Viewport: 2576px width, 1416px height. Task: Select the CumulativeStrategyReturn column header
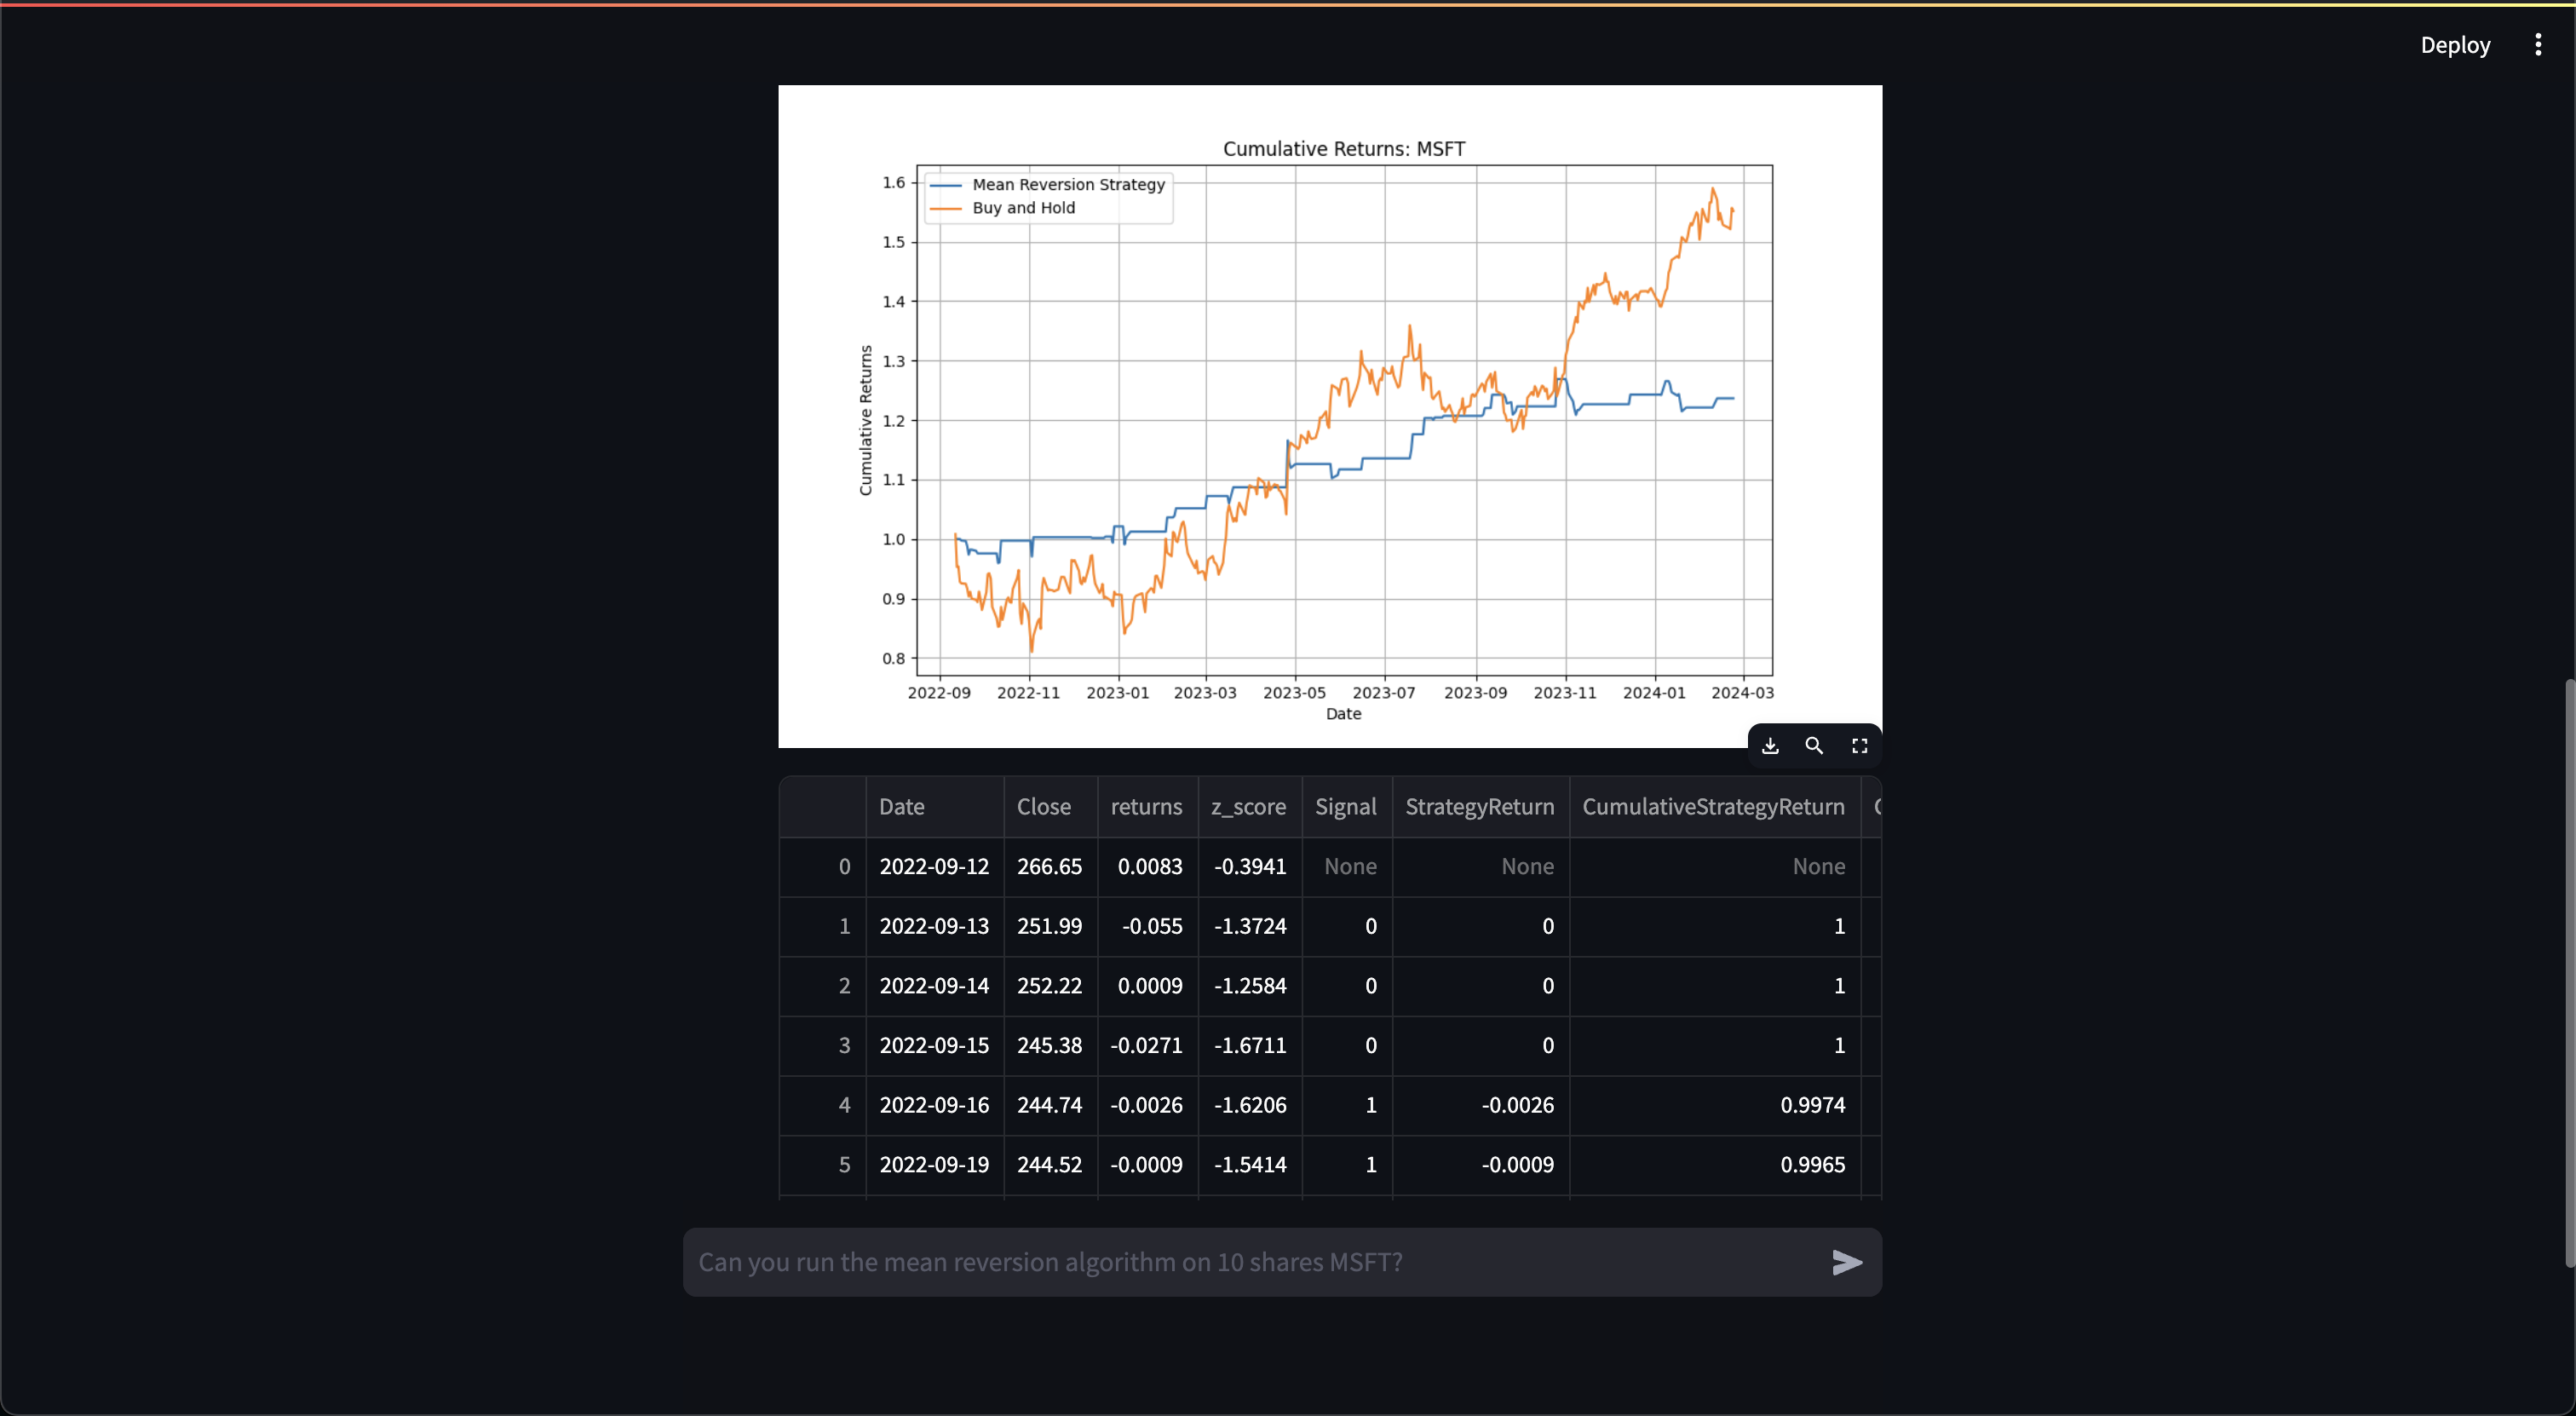coord(1712,807)
